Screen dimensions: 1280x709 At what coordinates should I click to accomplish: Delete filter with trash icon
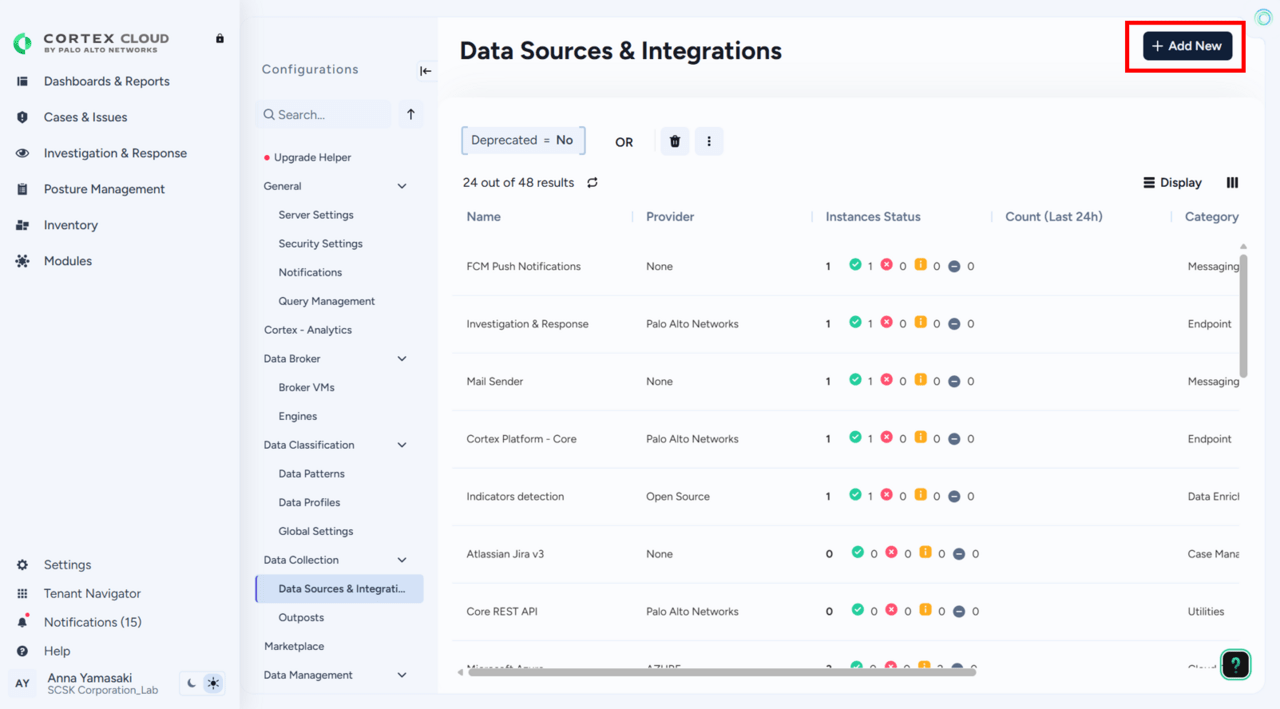click(675, 141)
